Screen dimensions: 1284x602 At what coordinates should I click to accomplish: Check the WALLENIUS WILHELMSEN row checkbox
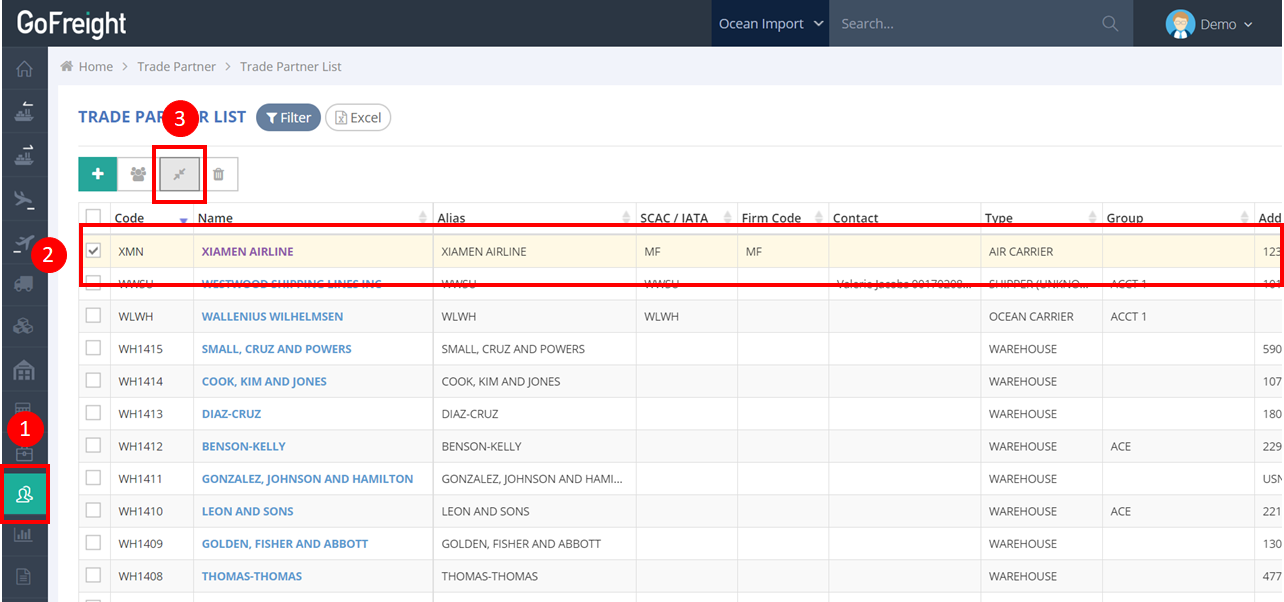[94, 316]
